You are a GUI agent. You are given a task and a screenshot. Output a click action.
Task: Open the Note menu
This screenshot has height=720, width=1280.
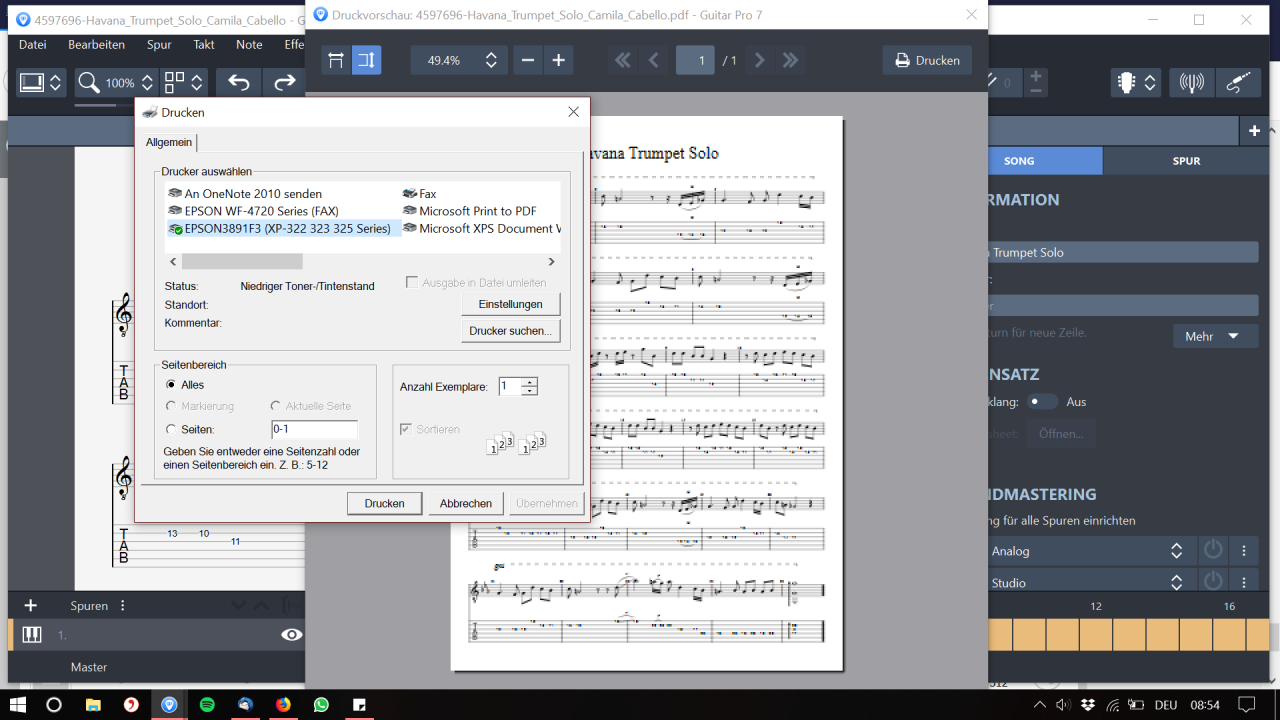point(249,44)
